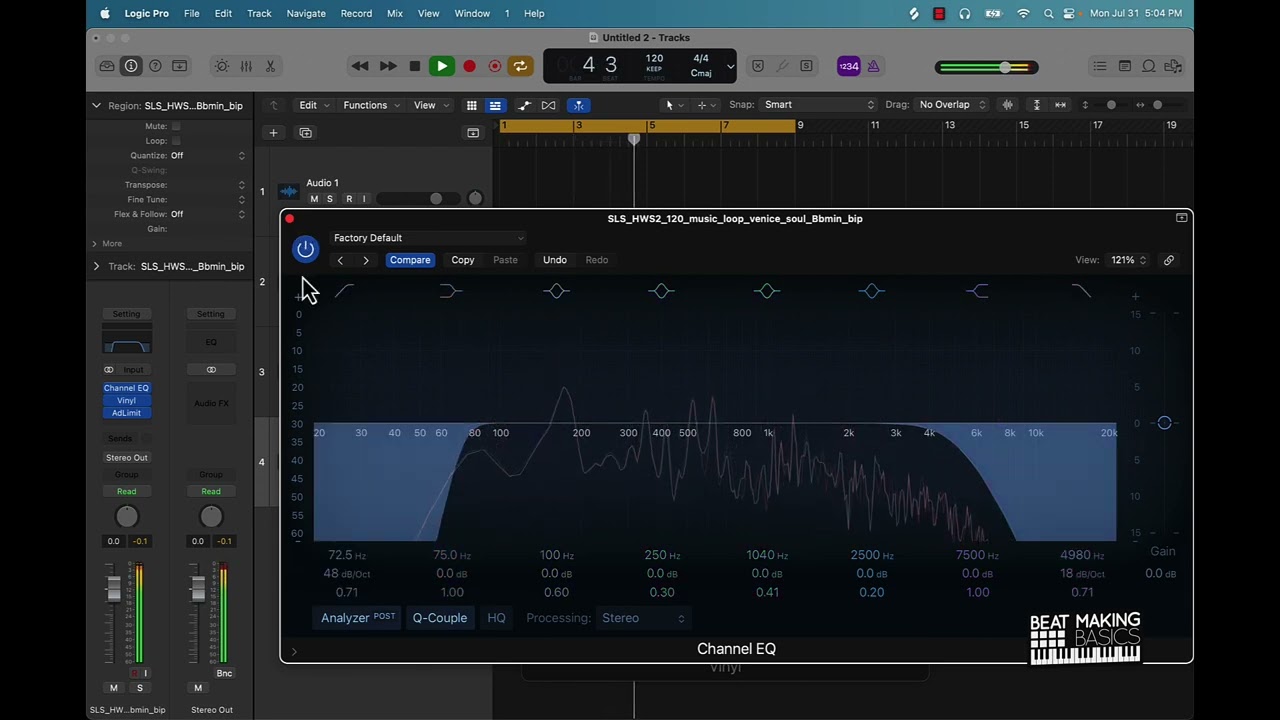The image size is (1280, 720).
Task: Toggle the high-pass filter band icon
Action: (344, 291)
